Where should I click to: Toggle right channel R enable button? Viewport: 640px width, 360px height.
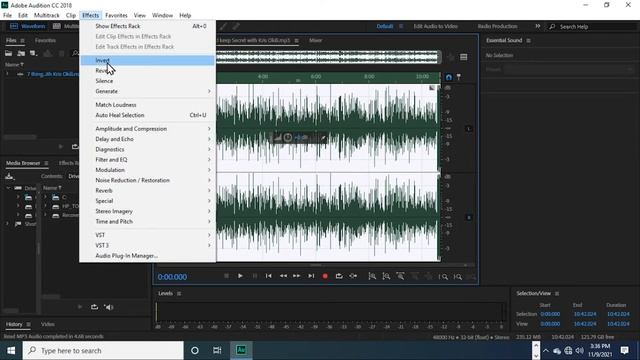469,218
